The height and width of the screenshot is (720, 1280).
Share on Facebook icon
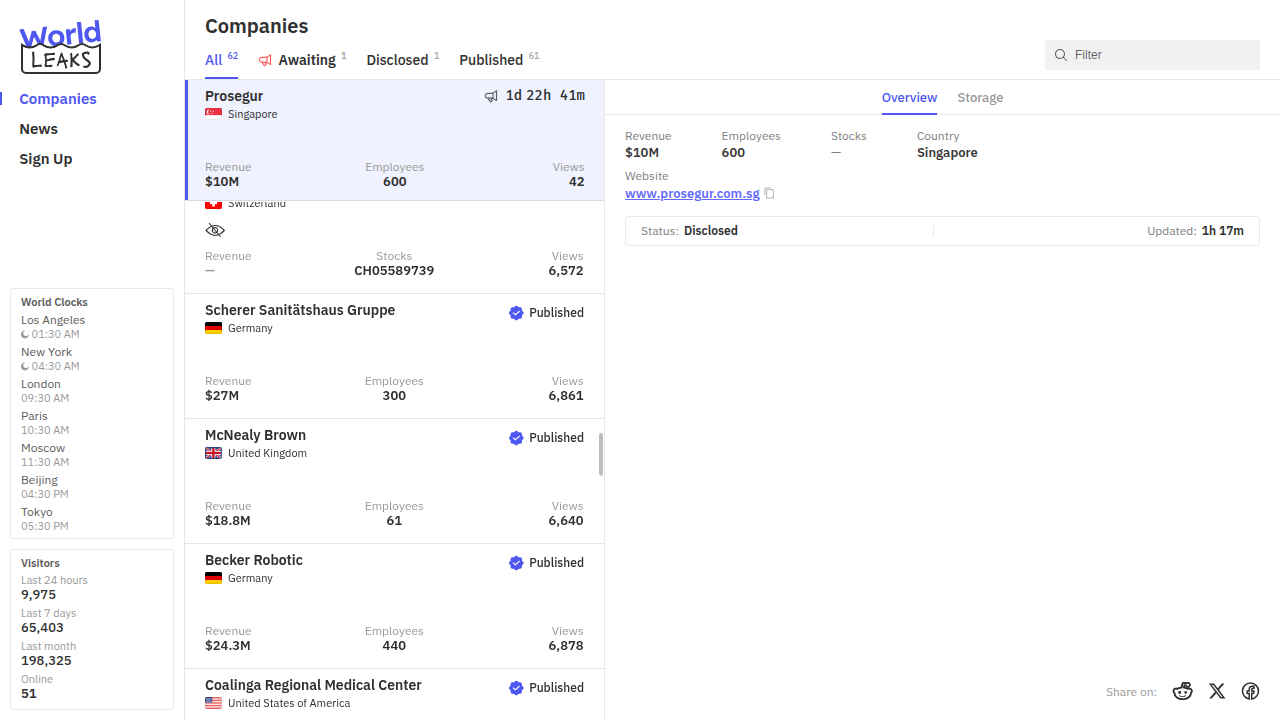(1250, 691)
